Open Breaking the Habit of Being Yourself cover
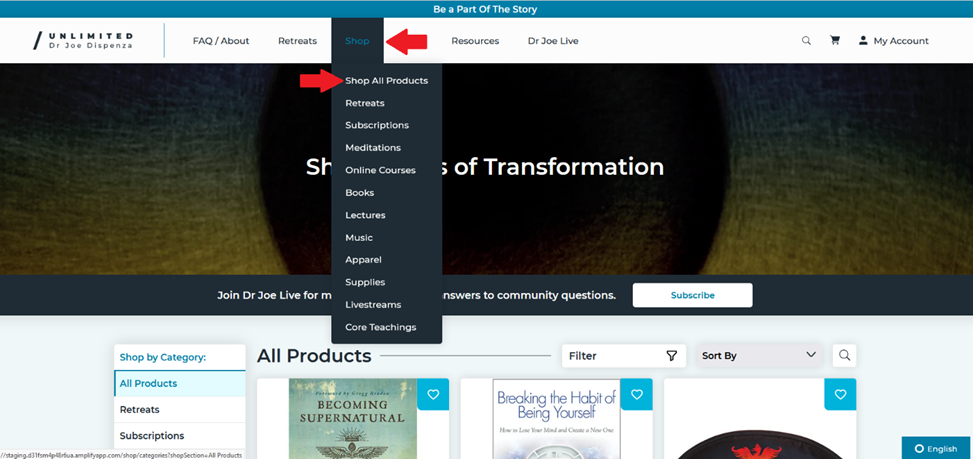The width and height of the screenshot is (973, 459). [x=557, y=419]
